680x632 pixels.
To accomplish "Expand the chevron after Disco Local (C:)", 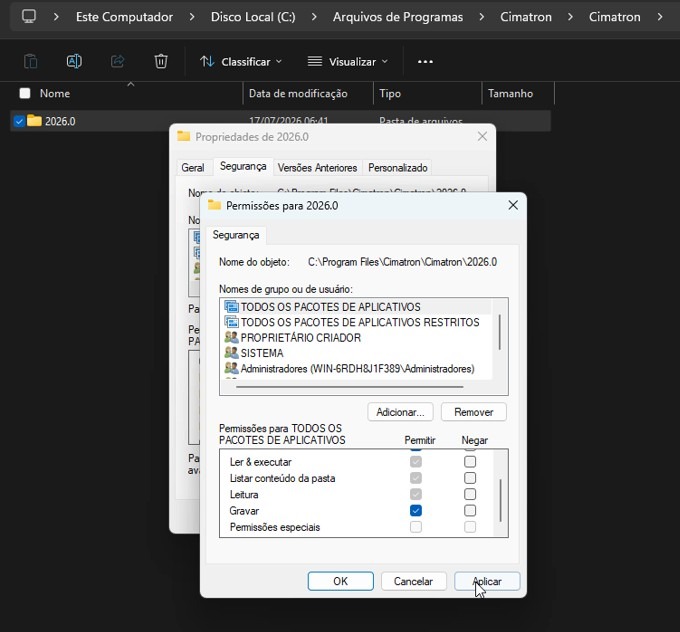I will coord(314,17).
